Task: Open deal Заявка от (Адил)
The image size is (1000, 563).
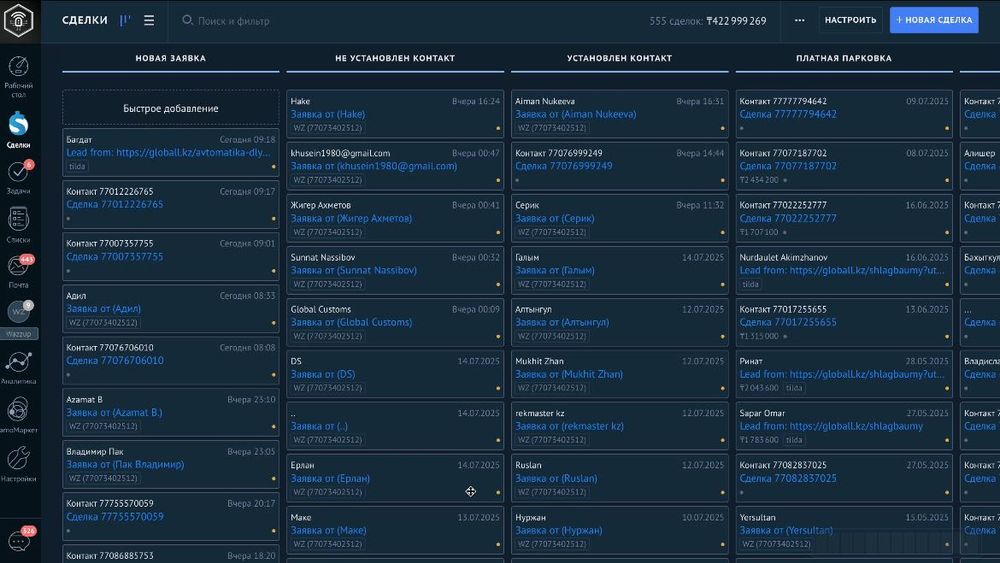Action: (104, 309)
